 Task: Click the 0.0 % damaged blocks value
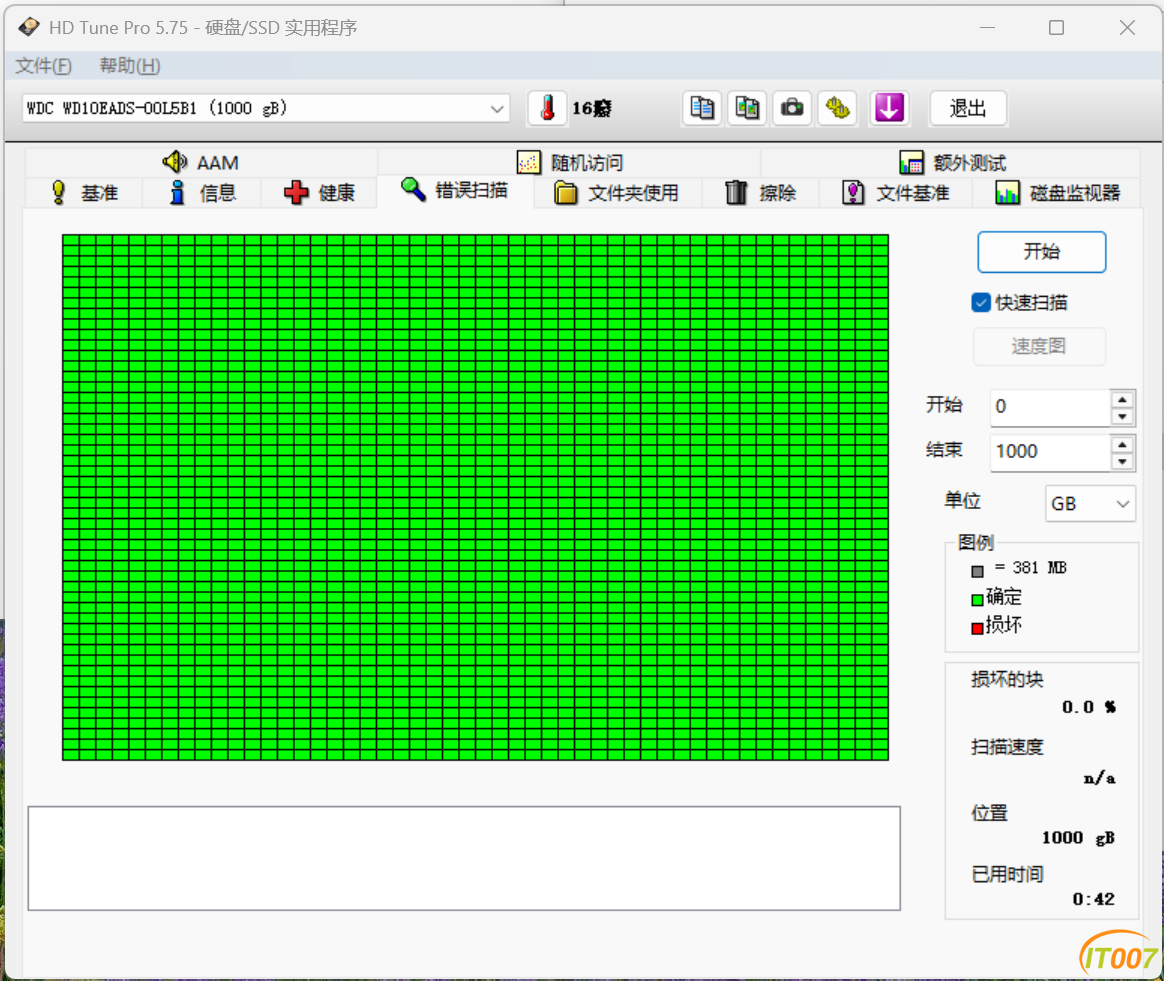[1089, 707]
